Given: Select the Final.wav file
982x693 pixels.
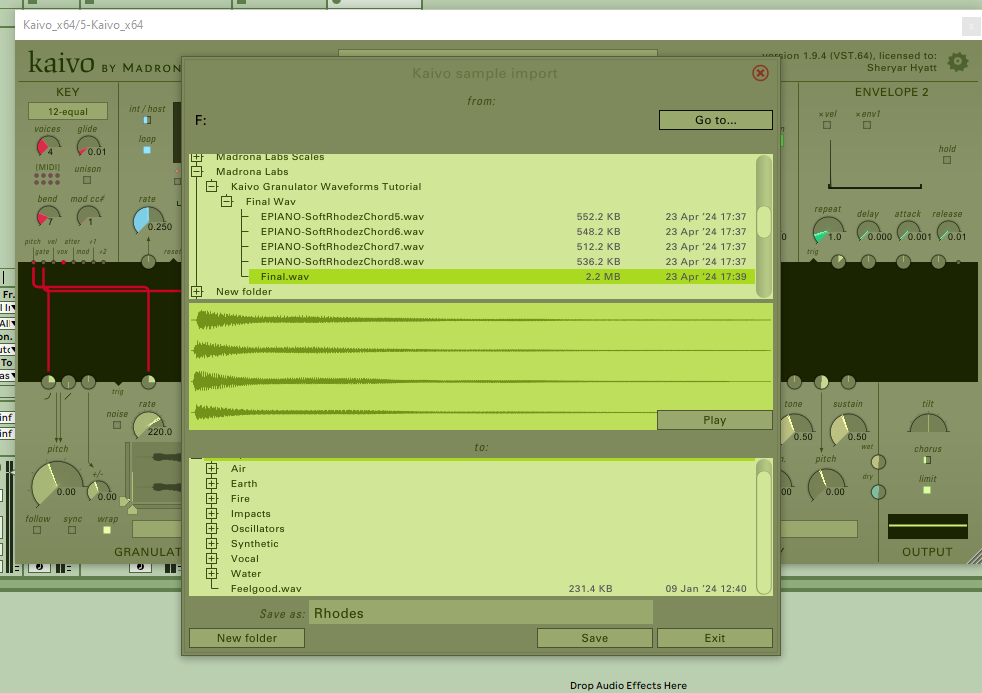Looking at the screenshot, I should [502, 277].
